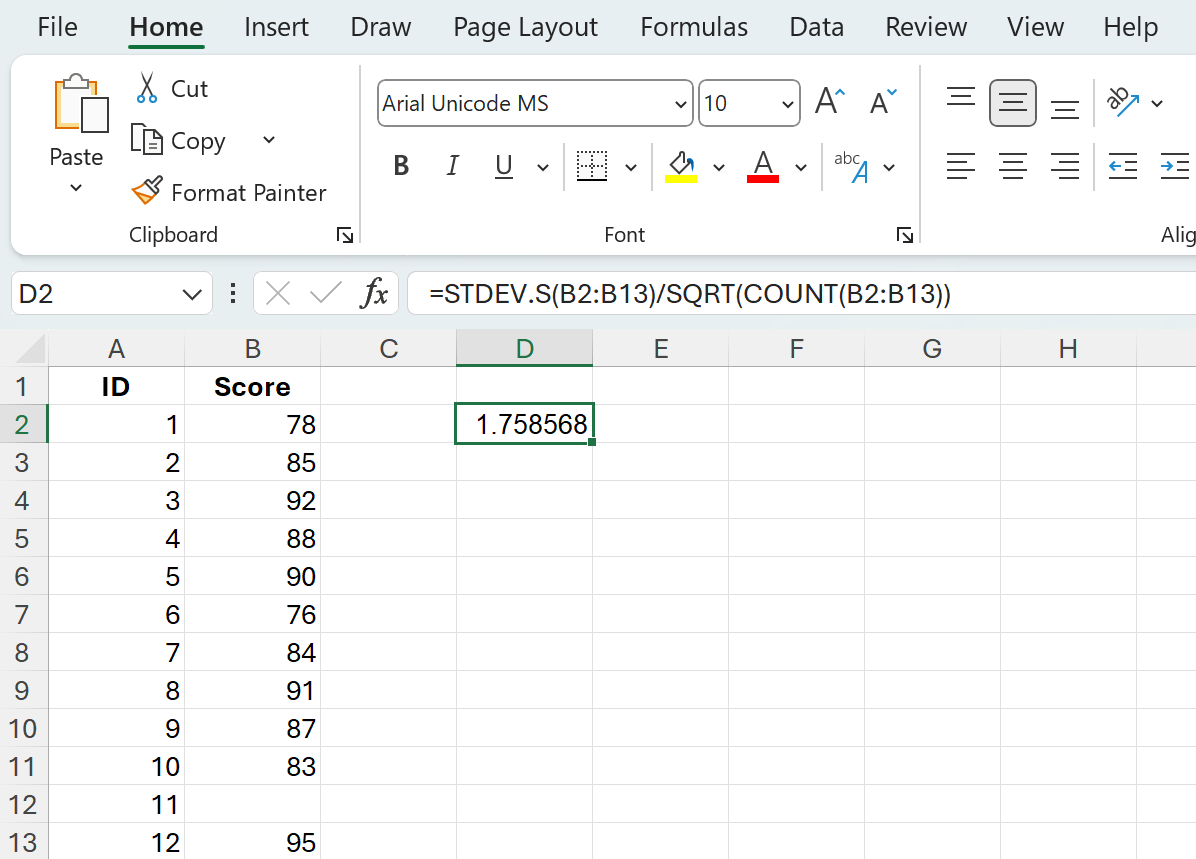Switch to the Formulas tab

coord(694,27)
